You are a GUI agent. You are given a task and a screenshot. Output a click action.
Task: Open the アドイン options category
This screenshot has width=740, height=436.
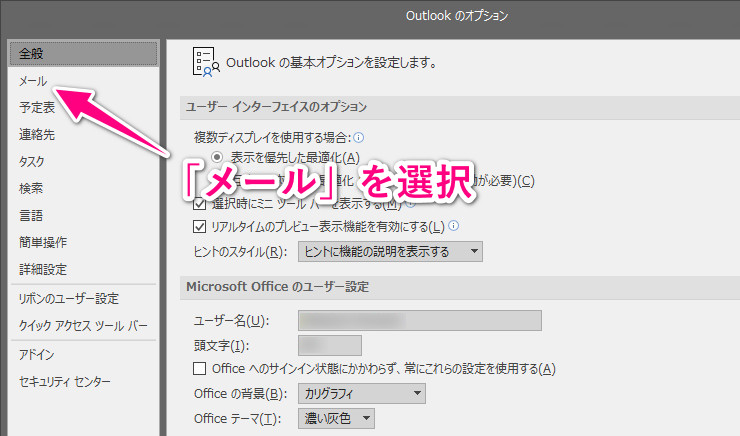coord(37,354)
